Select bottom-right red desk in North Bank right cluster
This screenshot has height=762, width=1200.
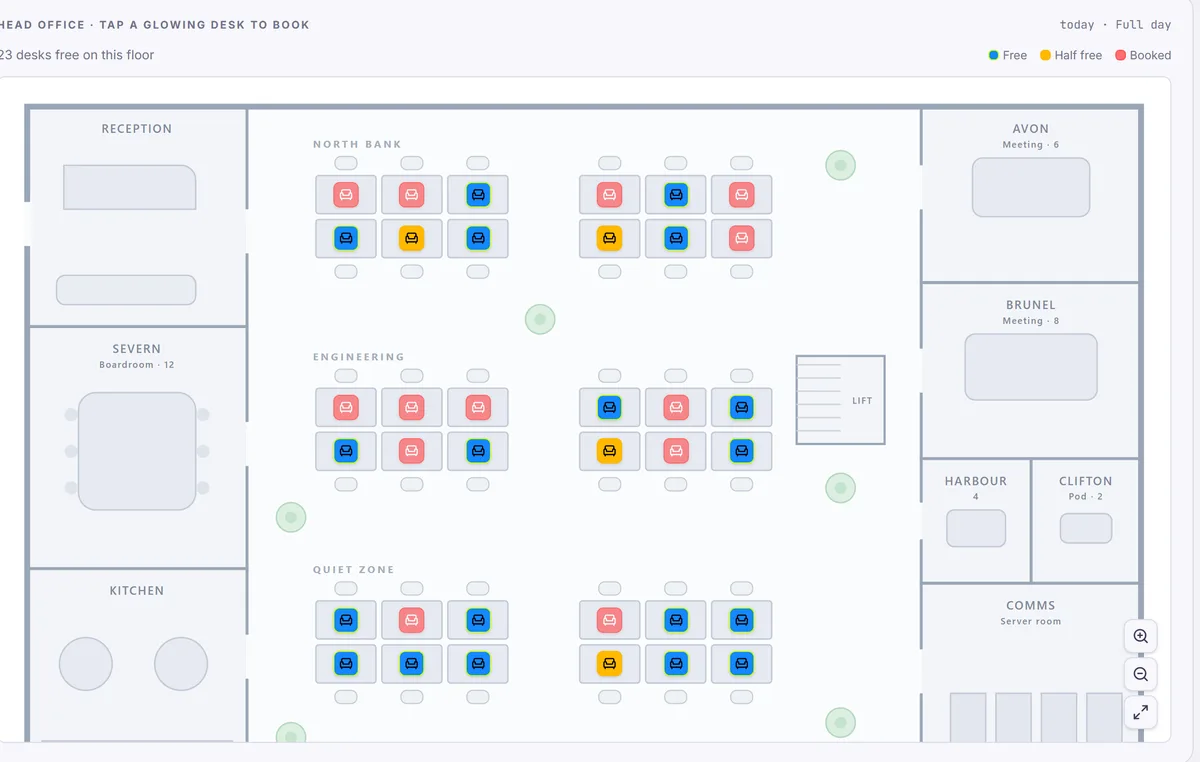pos(742,239)
